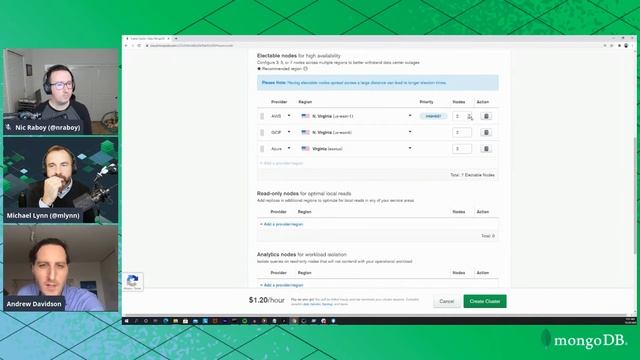Open the browser profile avatar

626,46
